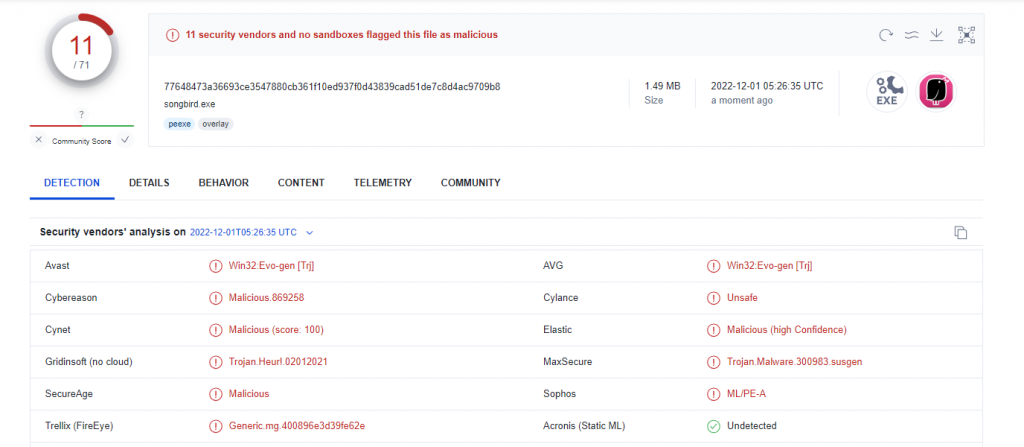The height and width of the screenshot is (447, 1024).
Task: Expand the analysis date dropdown chevron
Action: point(310,233)
